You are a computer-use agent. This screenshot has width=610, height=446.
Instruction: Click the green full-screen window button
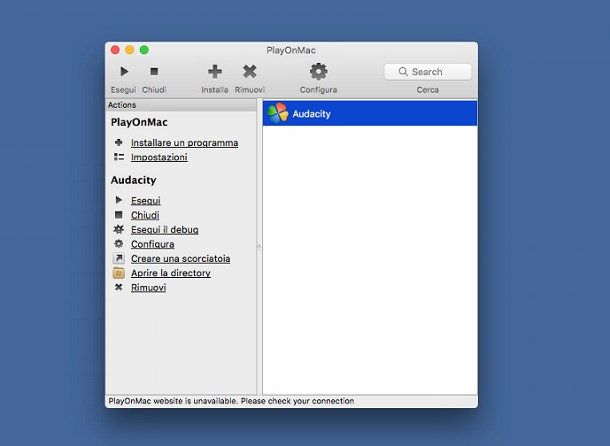[x=144, y=50]
